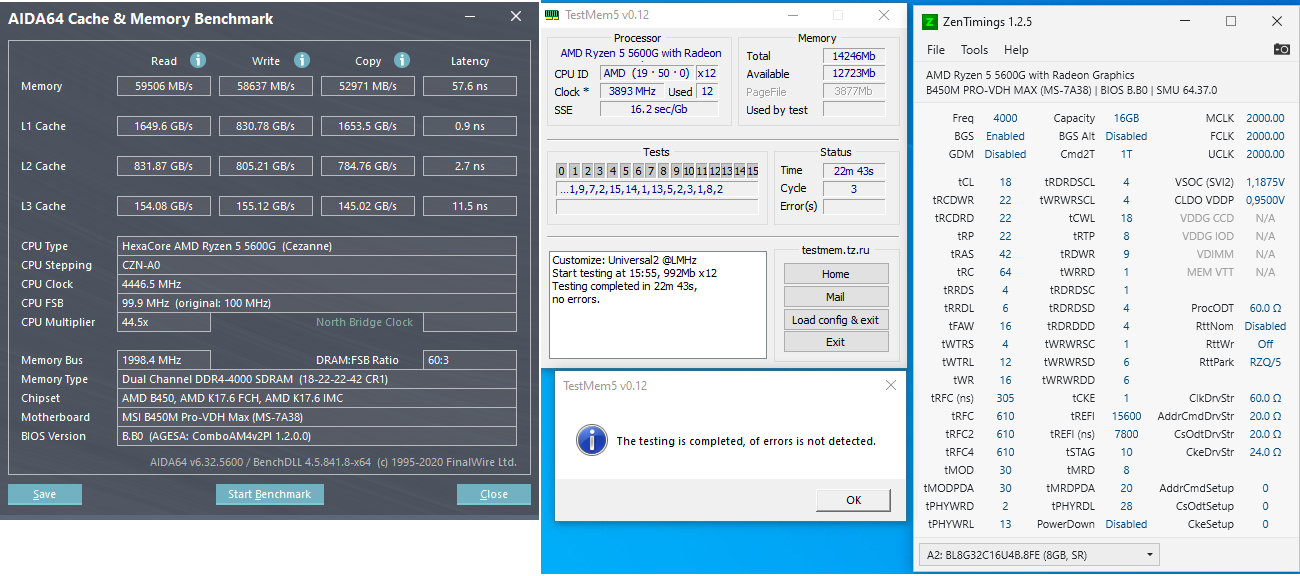Save the AIDA64 benchmark results
The width and height of the screenshot is (1300, 576).
coord(45,494)
